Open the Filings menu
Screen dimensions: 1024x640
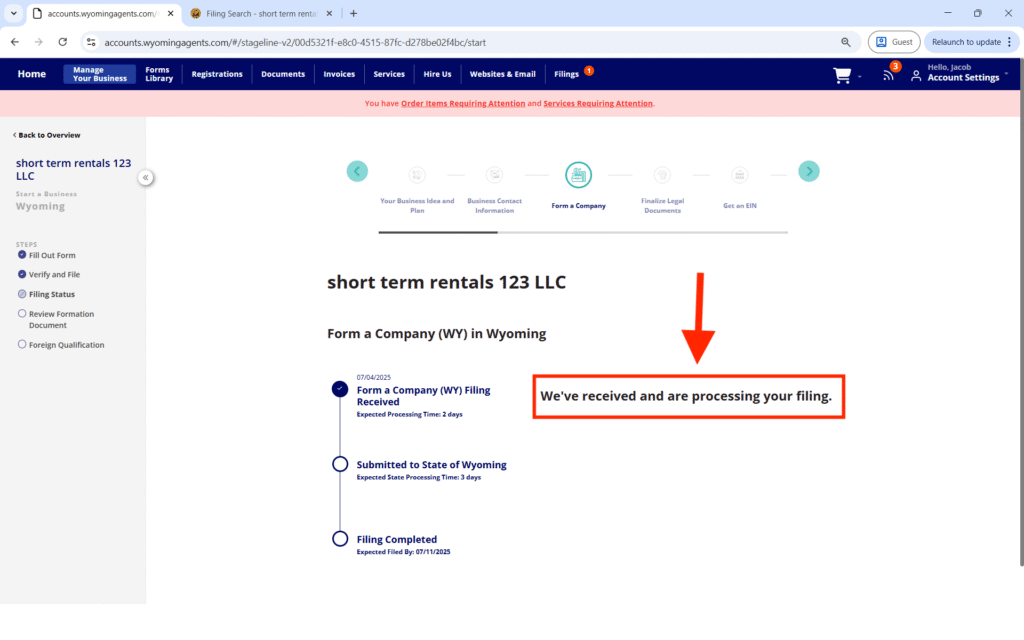pyautogui.click(x=567, y=74)
